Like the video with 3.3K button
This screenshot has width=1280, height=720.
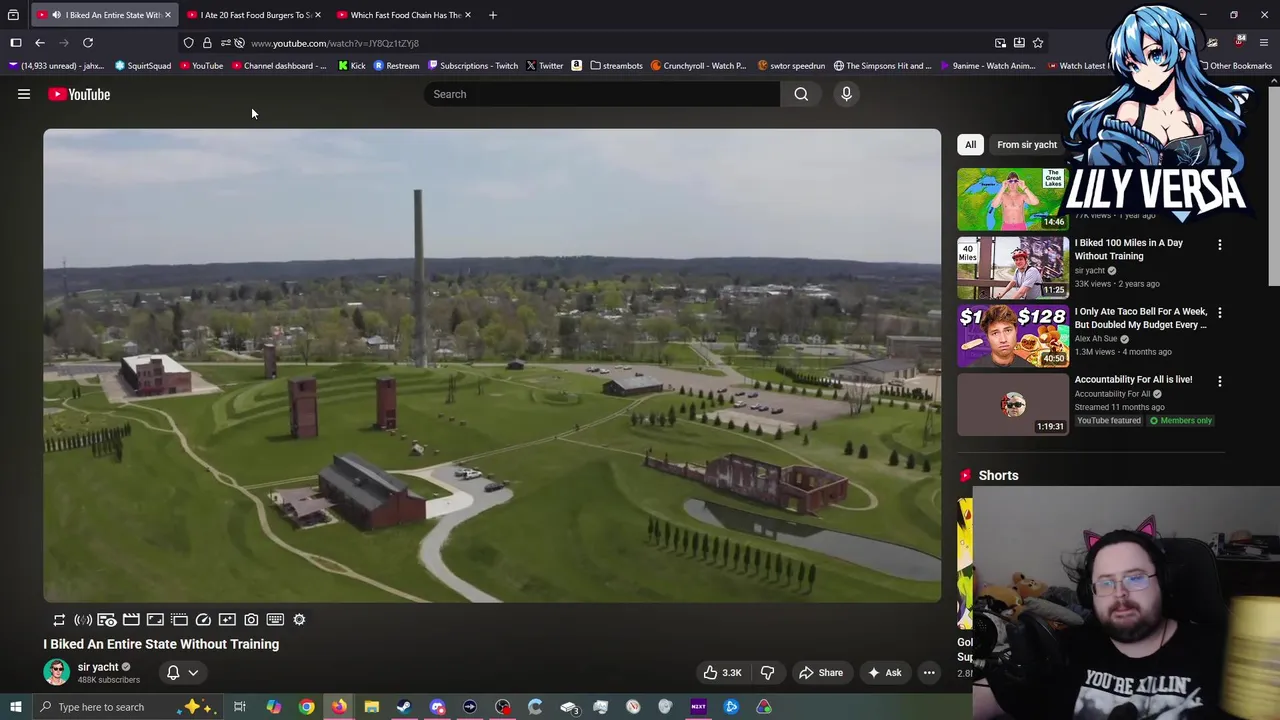click(722, 673)
